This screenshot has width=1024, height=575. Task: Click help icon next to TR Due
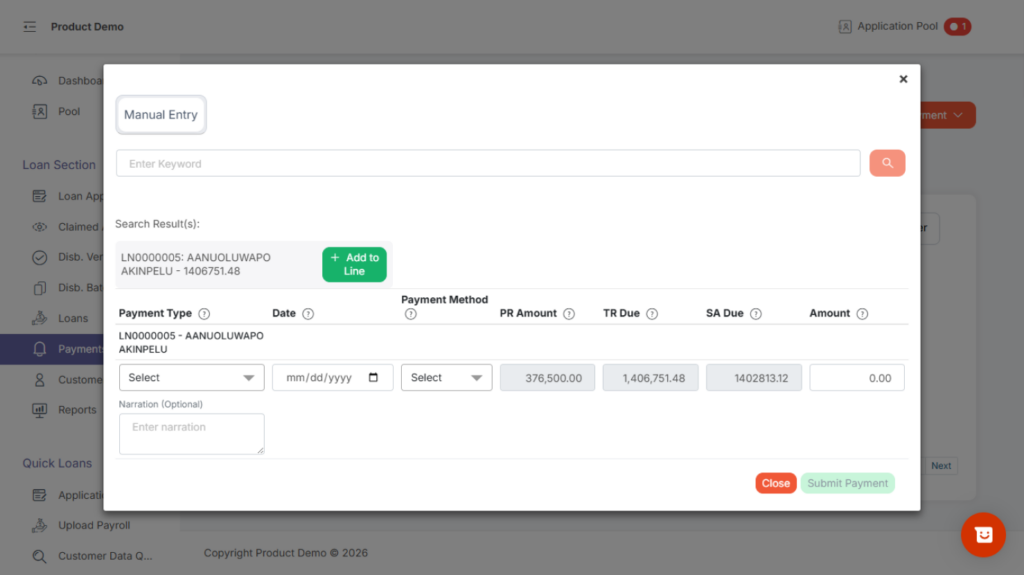coord(652,314)
